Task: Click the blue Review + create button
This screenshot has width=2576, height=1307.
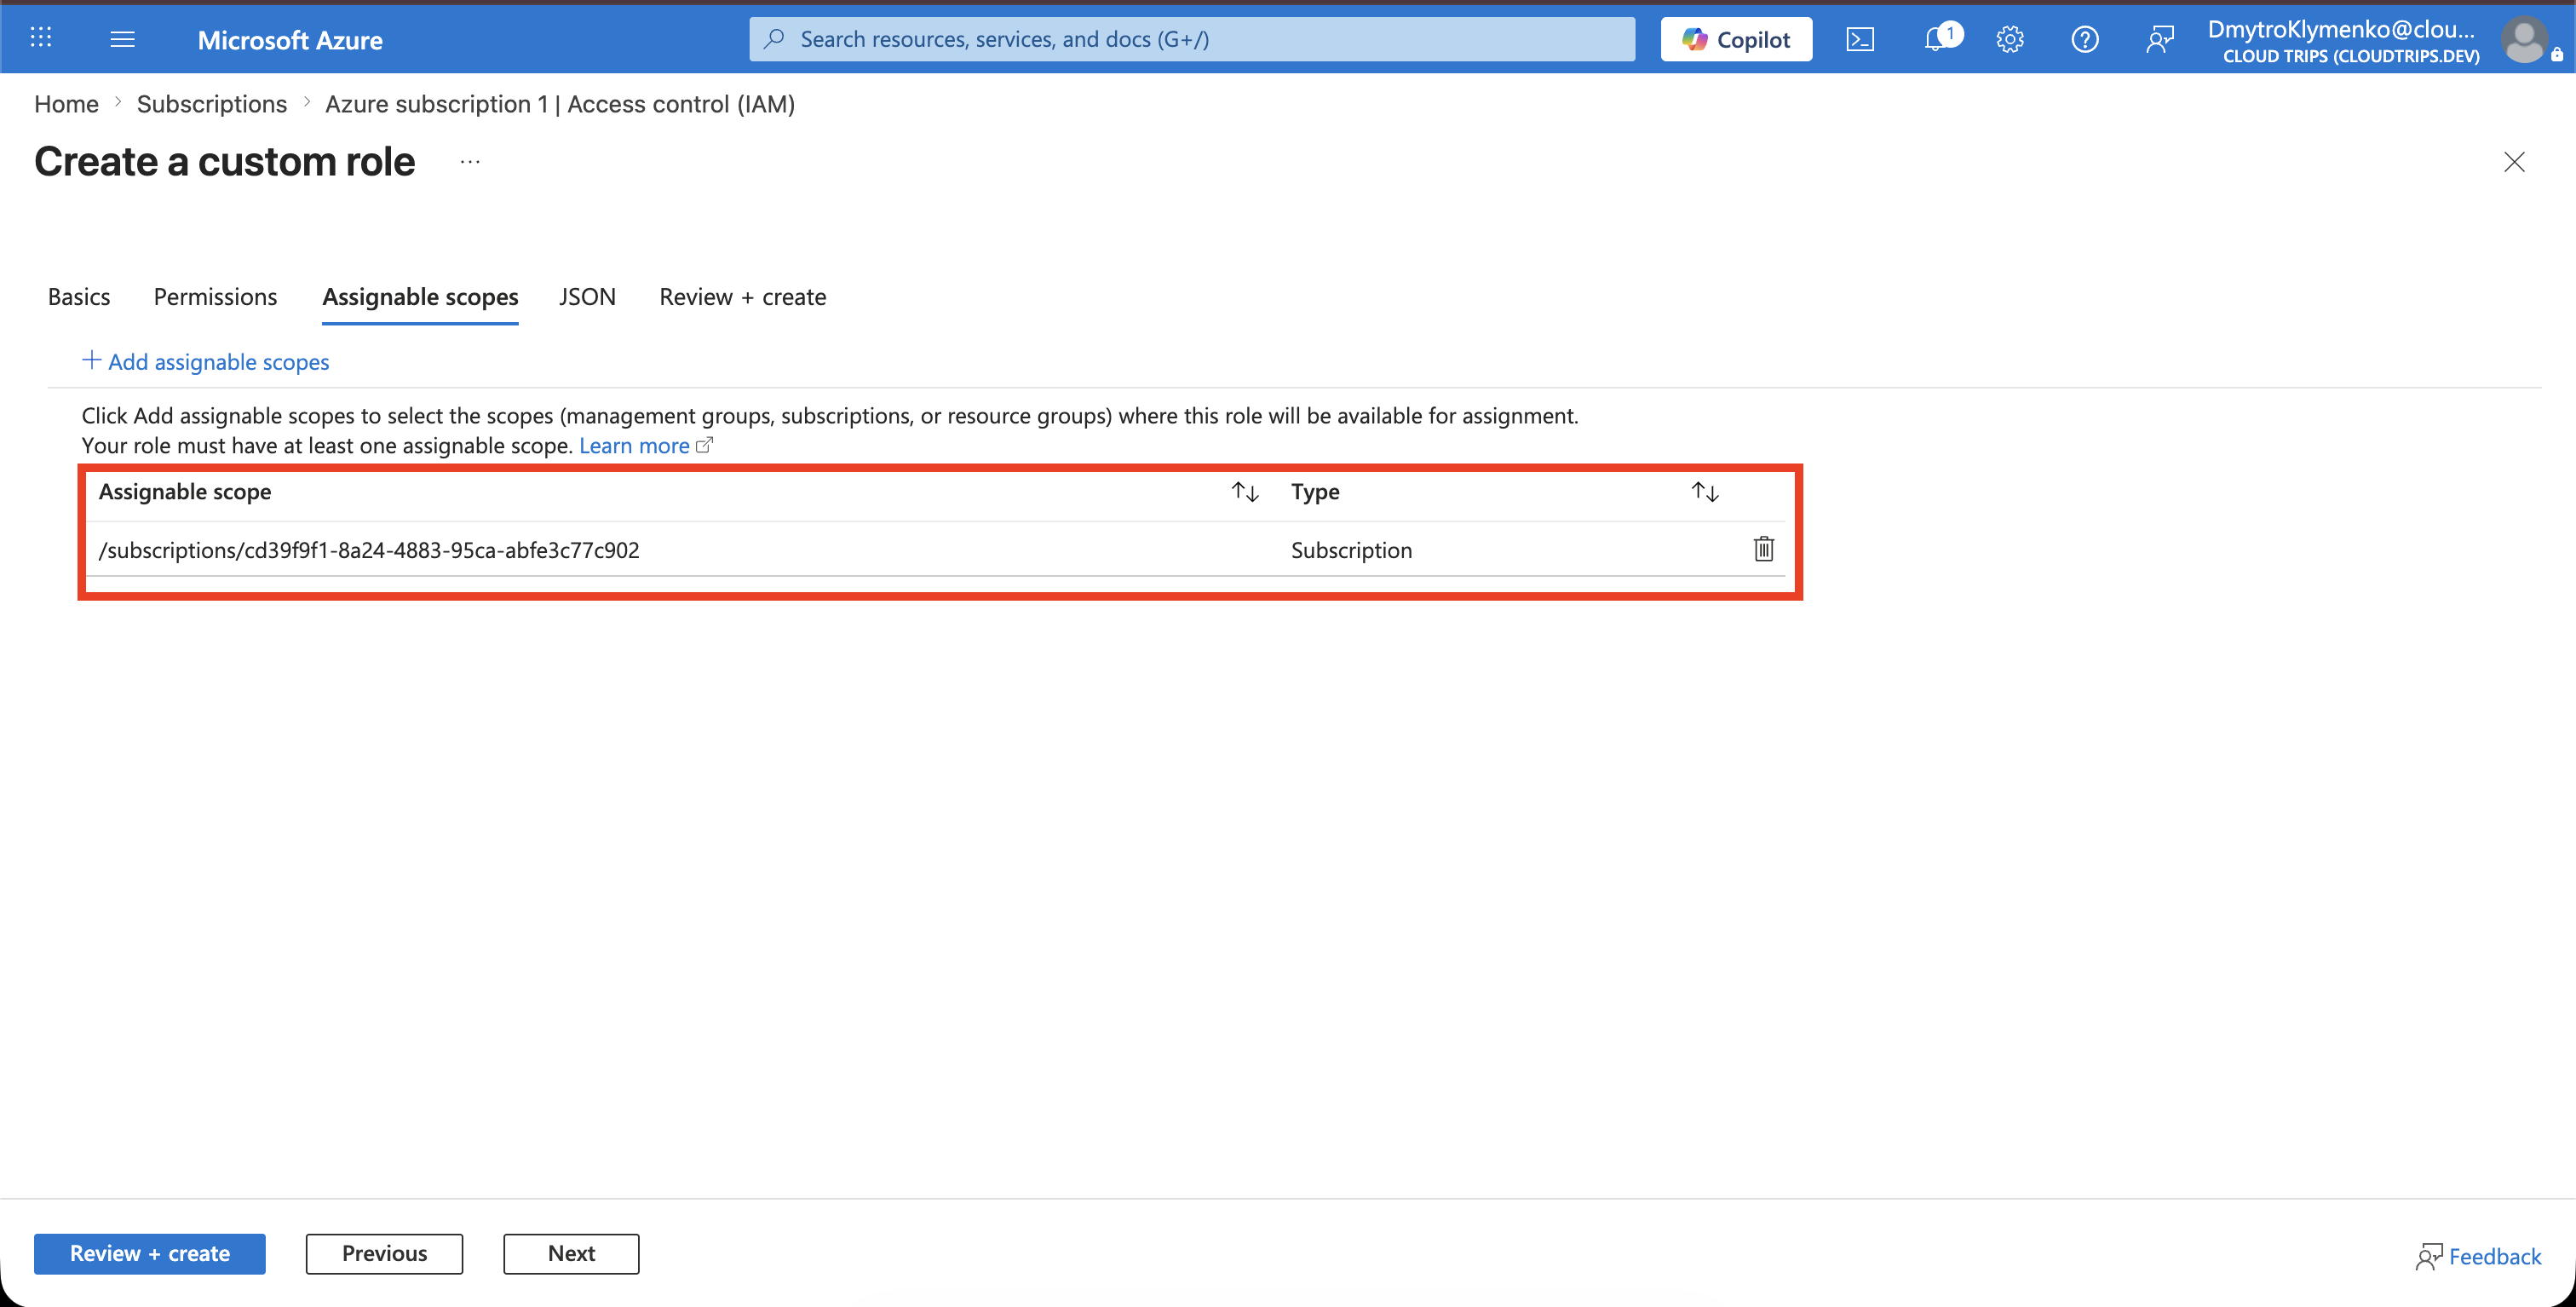Action: click(150, 1254)
